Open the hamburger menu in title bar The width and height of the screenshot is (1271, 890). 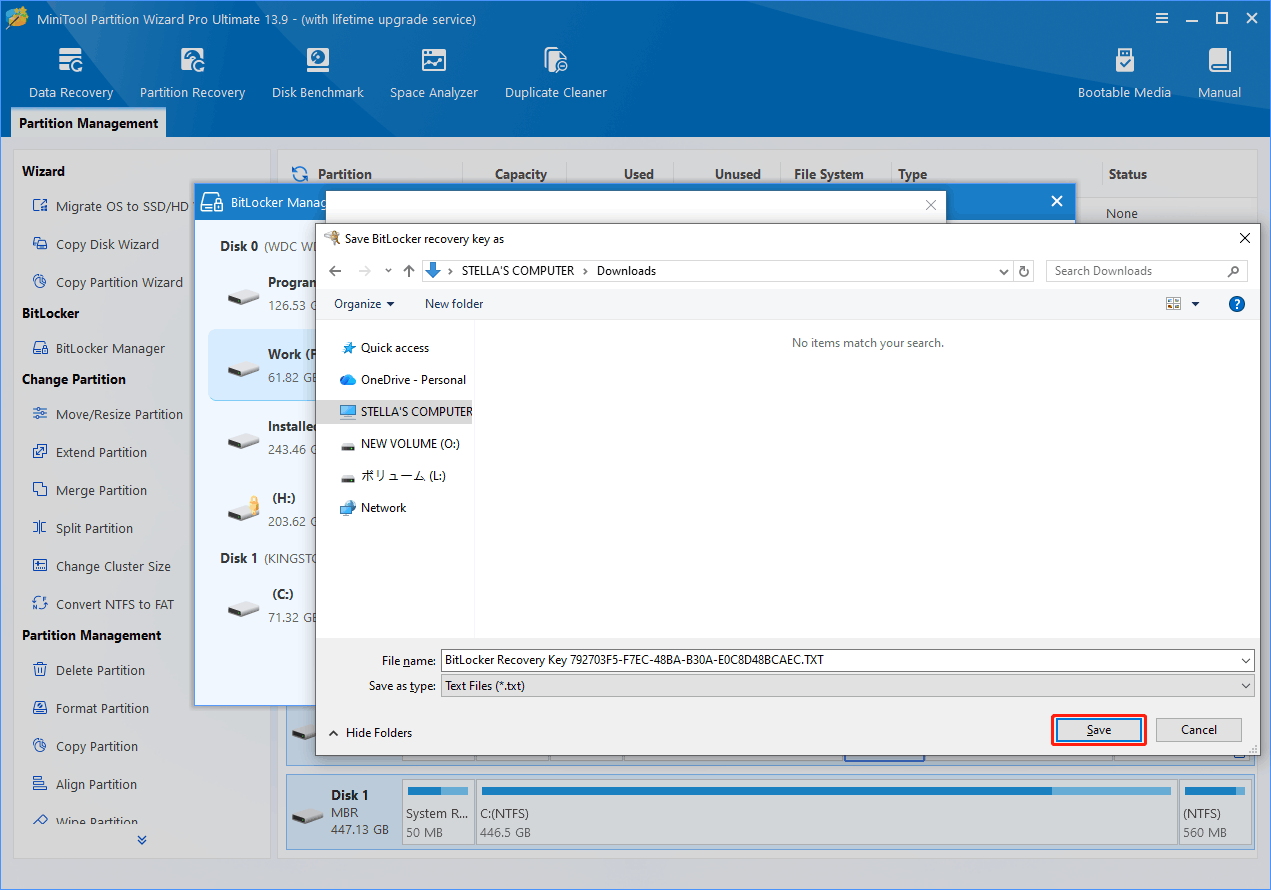[1162, 19]
